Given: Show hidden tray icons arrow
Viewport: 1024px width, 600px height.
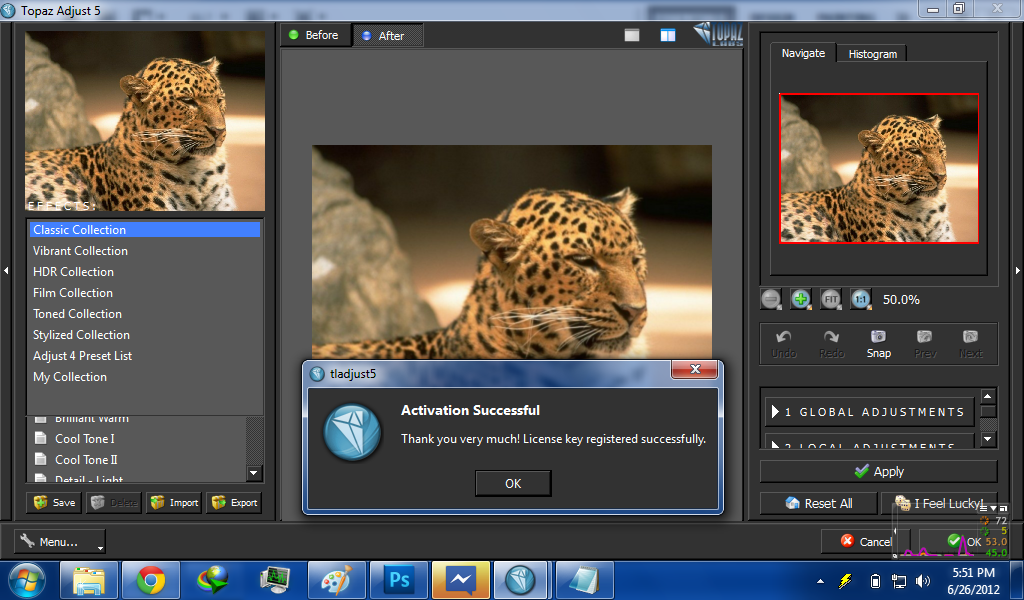Looking at the screenshot, I should tap(820, 581).
